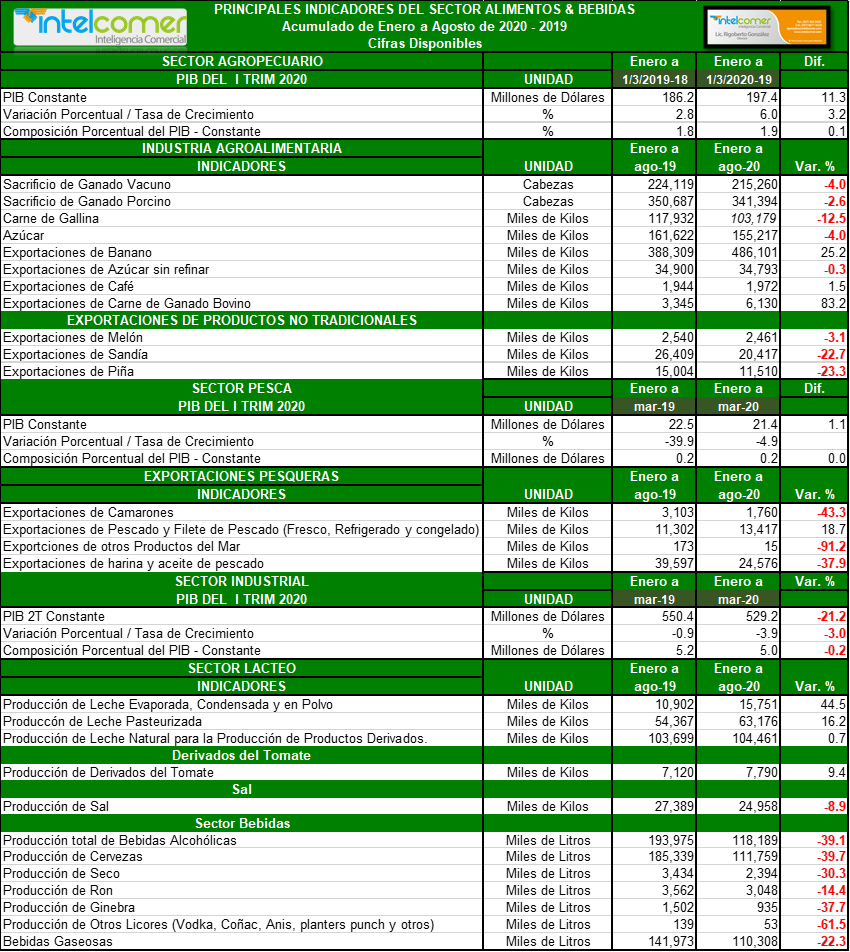Select the 'SECTOR AGROPECUARIO' header cell
The width and height of the screenshot is (850, 952).
242,61
